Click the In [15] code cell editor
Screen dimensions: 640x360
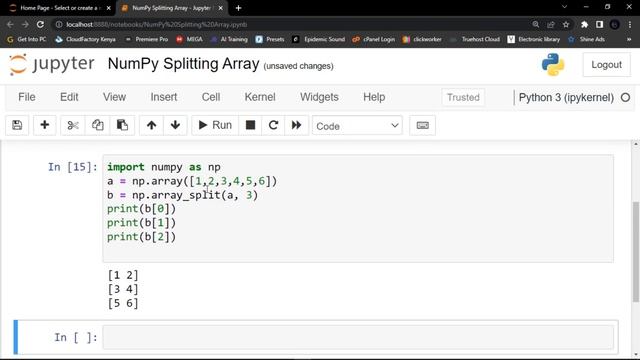click(358, 208)
